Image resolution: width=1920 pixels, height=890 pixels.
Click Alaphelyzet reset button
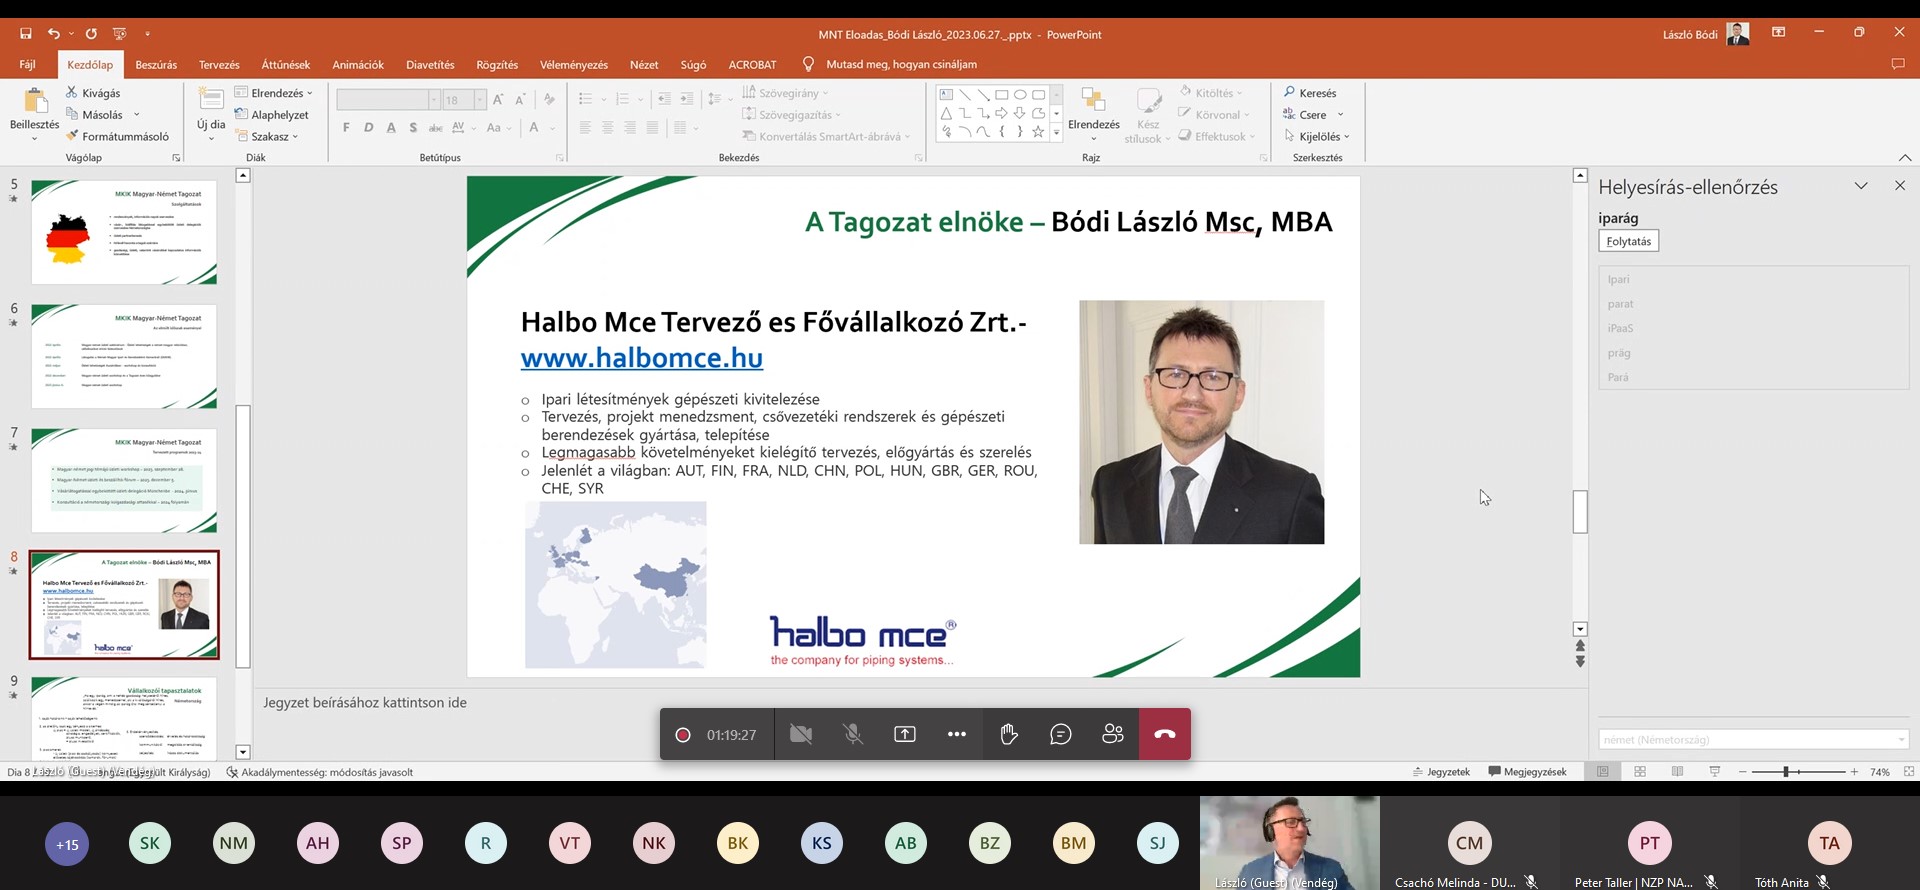(x=272, y=115)
